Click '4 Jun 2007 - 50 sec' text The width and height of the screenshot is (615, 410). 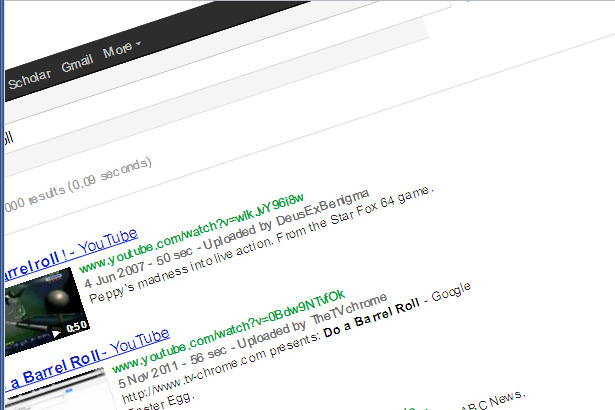point(139,267)
